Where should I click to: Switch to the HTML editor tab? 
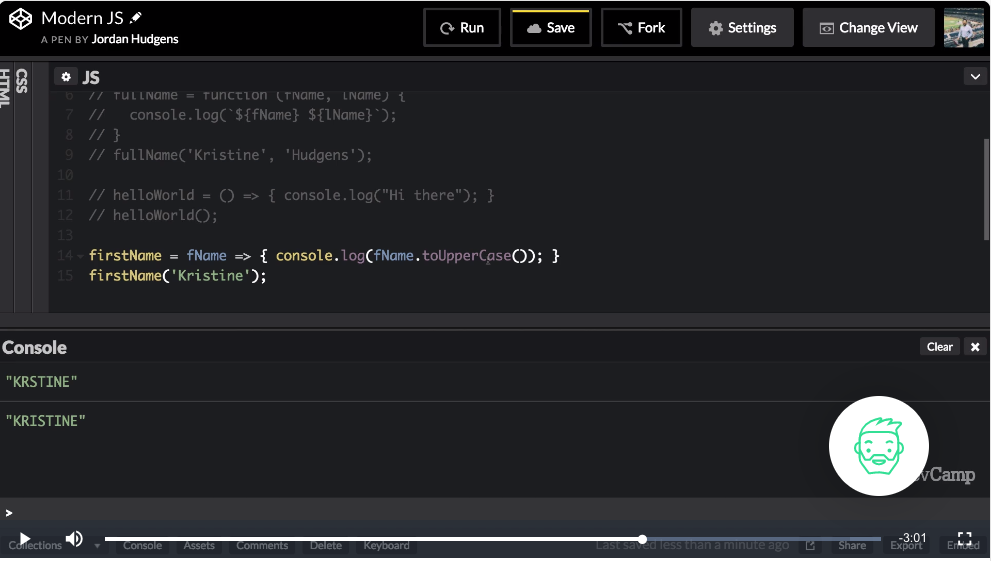6,88
